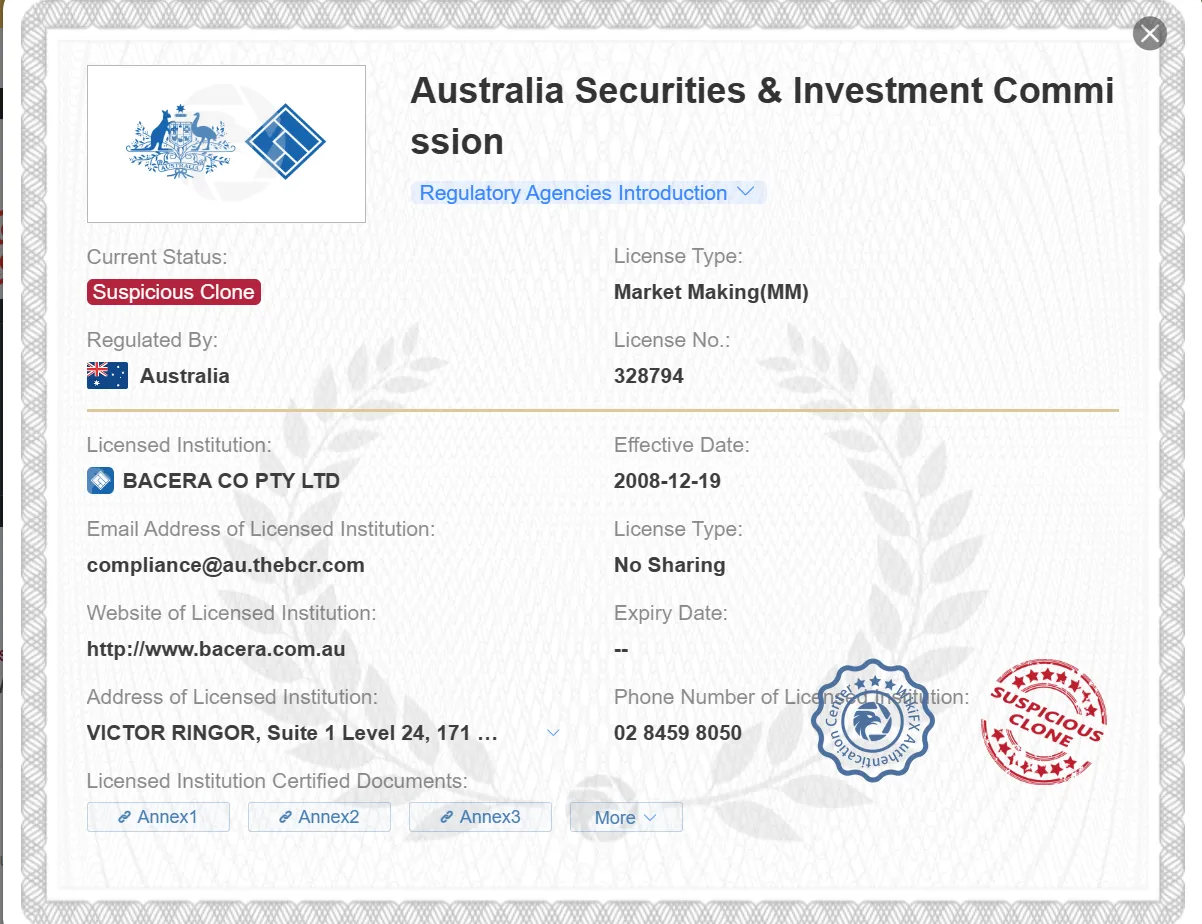Click the Suspicious Clone status badge

click(x=174, y=292)
